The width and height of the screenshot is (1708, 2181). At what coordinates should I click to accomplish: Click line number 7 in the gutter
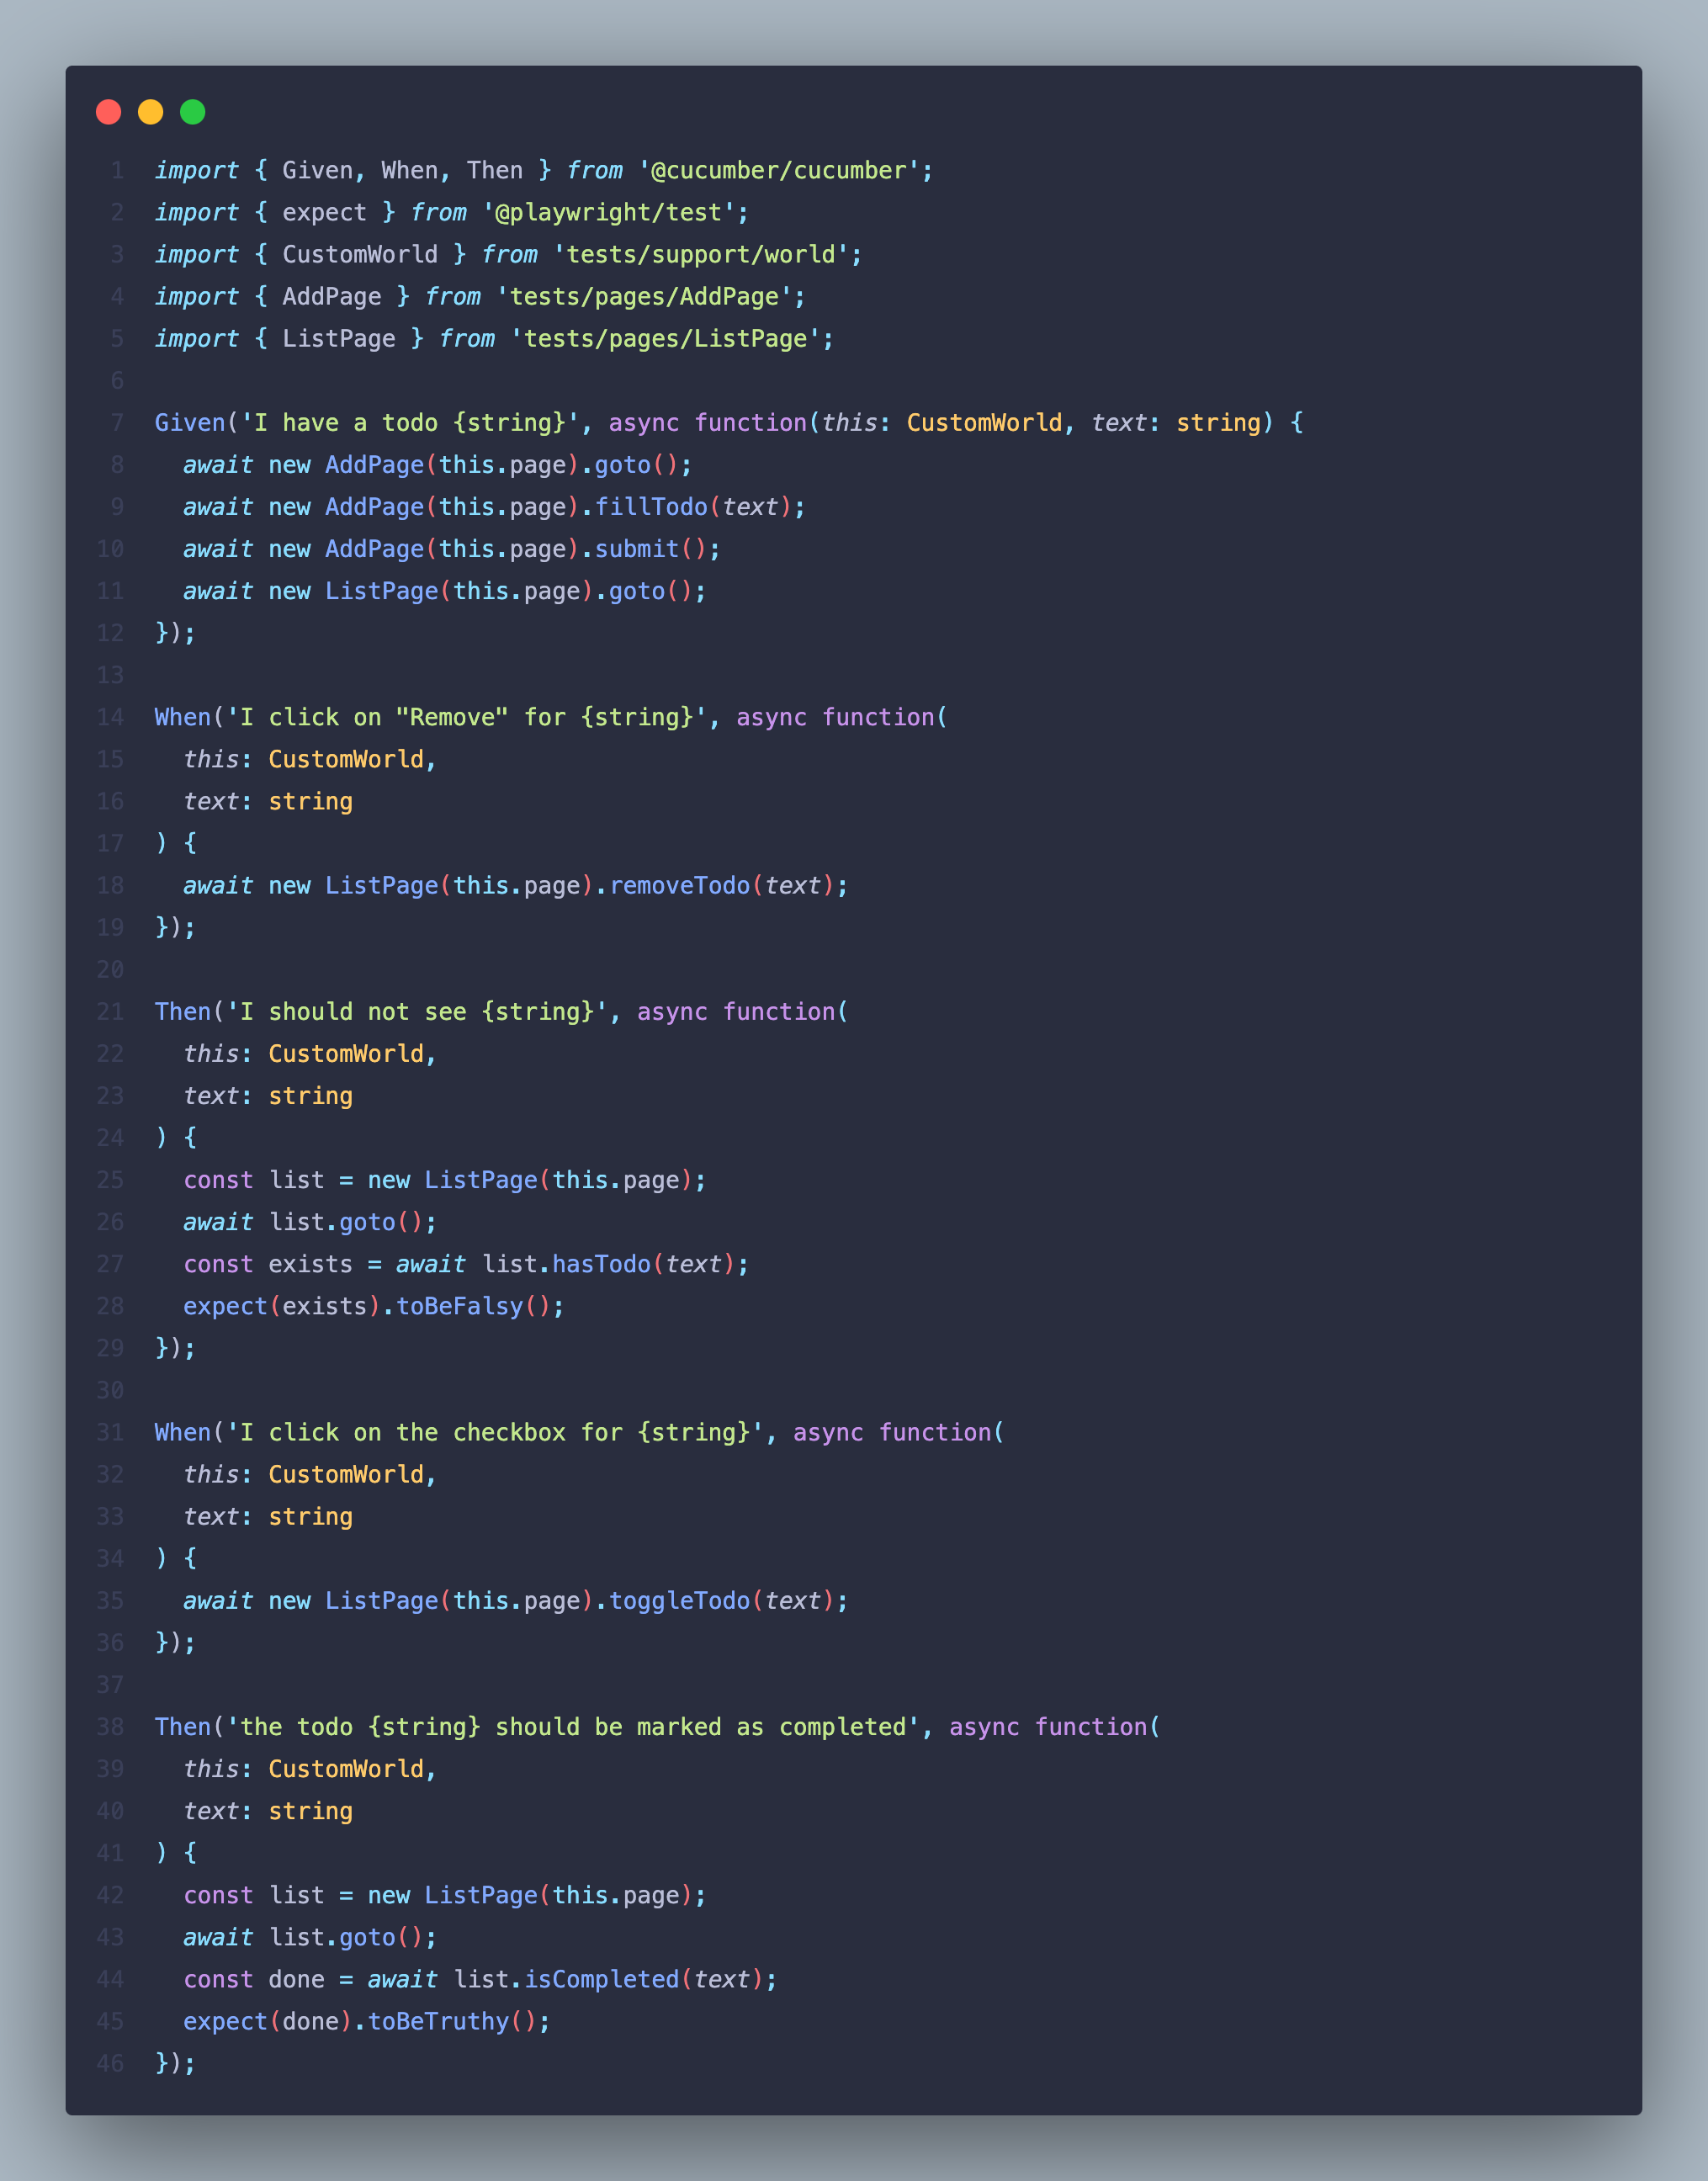click(113, 422)
